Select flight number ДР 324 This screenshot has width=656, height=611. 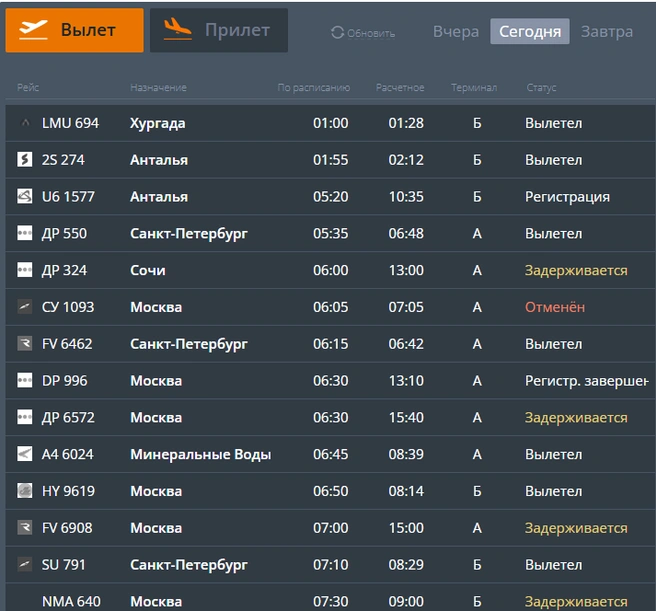(x=64, y=270)
